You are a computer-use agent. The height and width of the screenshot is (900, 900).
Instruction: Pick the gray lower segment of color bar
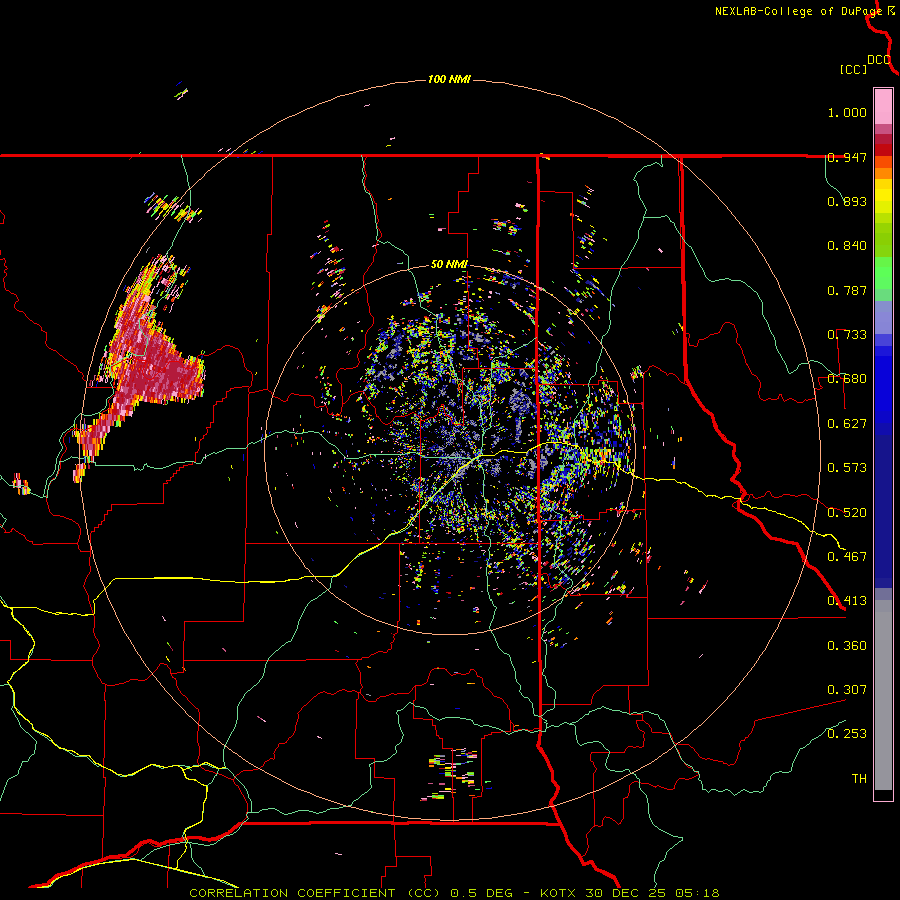pyautogui.click(x=883, y=695)
